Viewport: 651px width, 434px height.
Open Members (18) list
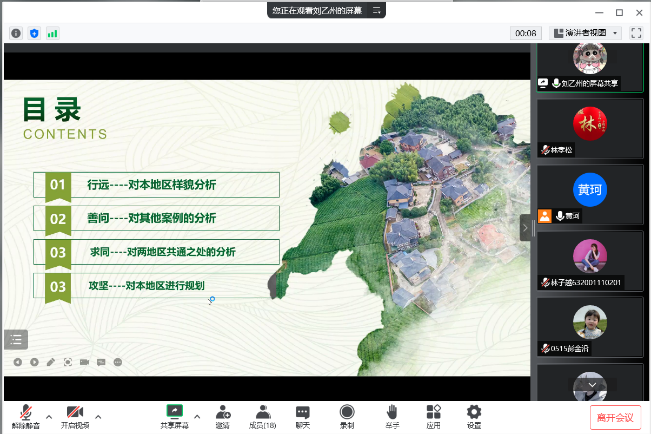(262, 411)
